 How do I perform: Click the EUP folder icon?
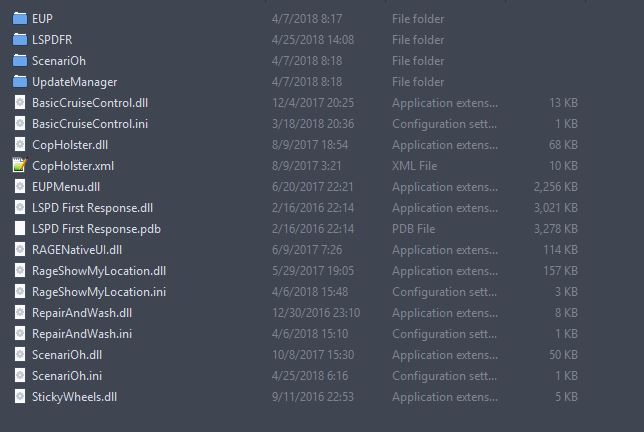coord(19,18)
